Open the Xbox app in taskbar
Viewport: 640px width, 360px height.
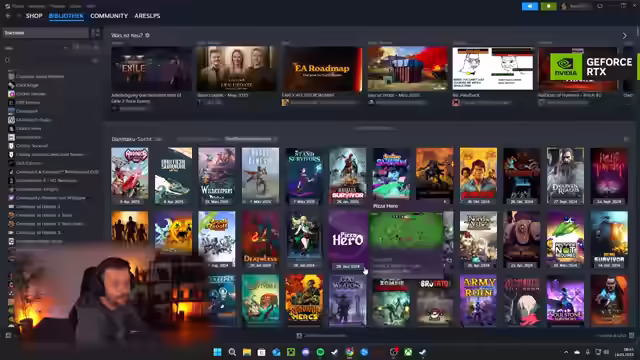pyautogui.click(x=408, y=352)
